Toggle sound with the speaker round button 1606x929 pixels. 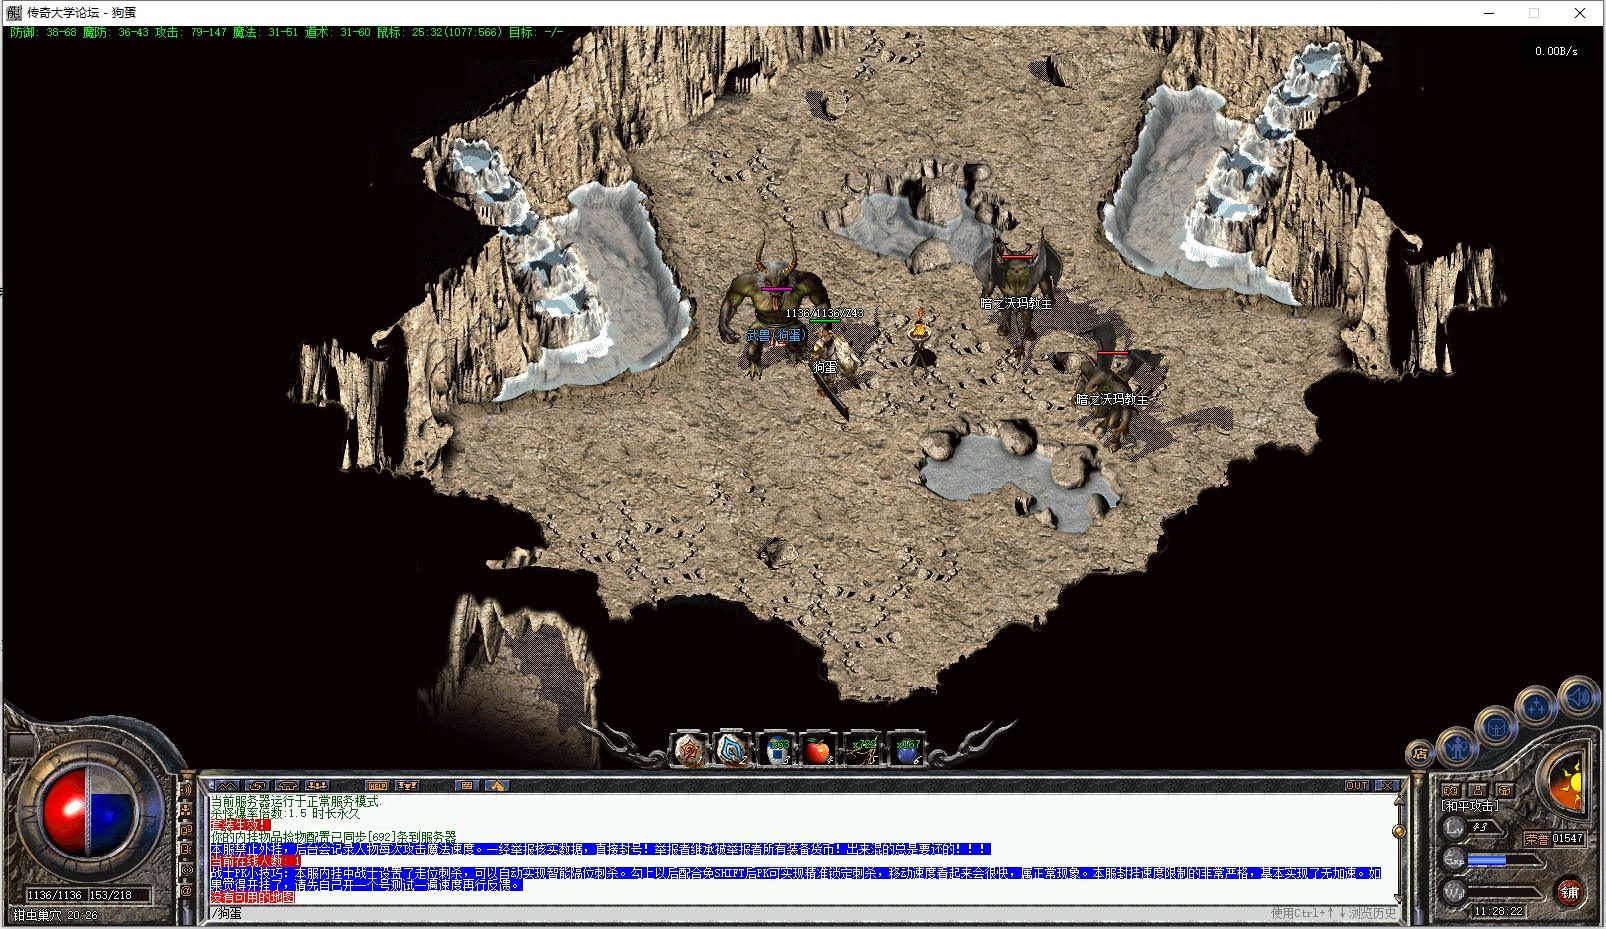1580,696
